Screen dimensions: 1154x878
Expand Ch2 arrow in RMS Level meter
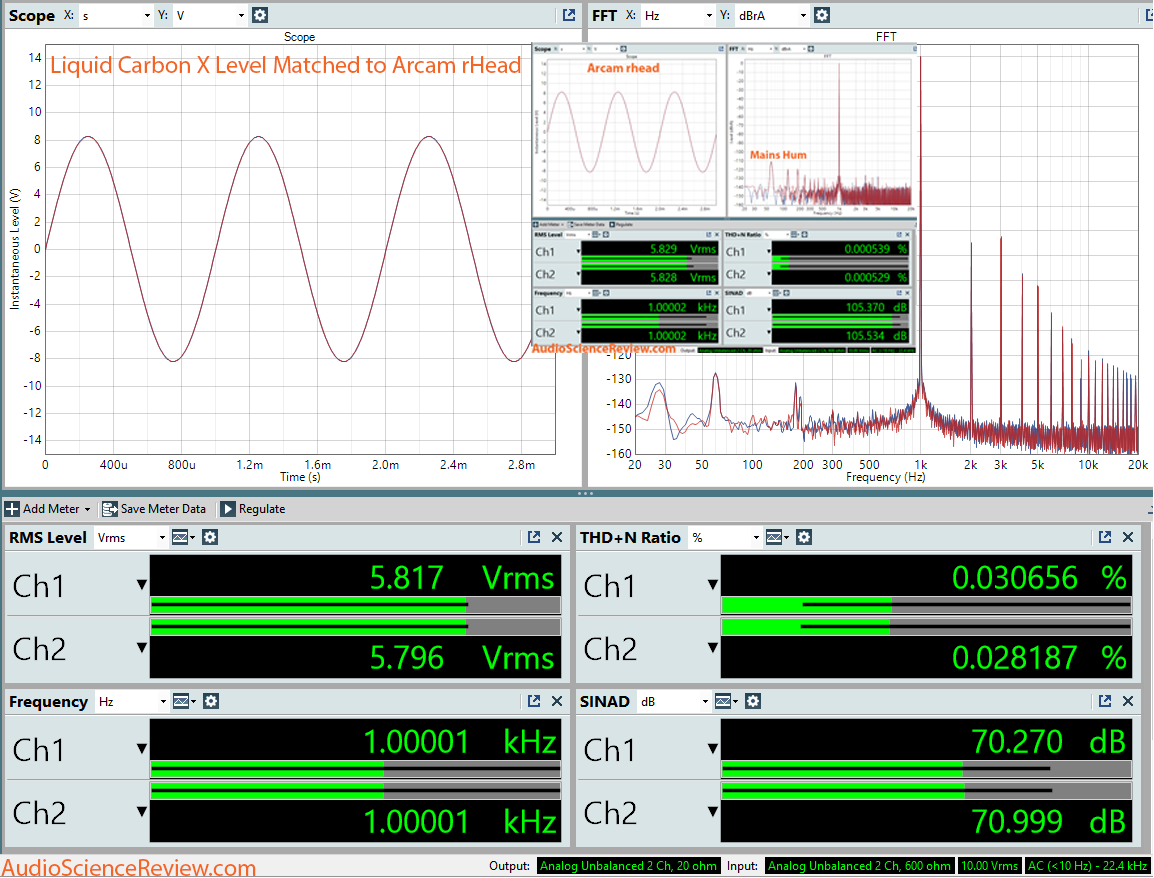click(141, 648)
